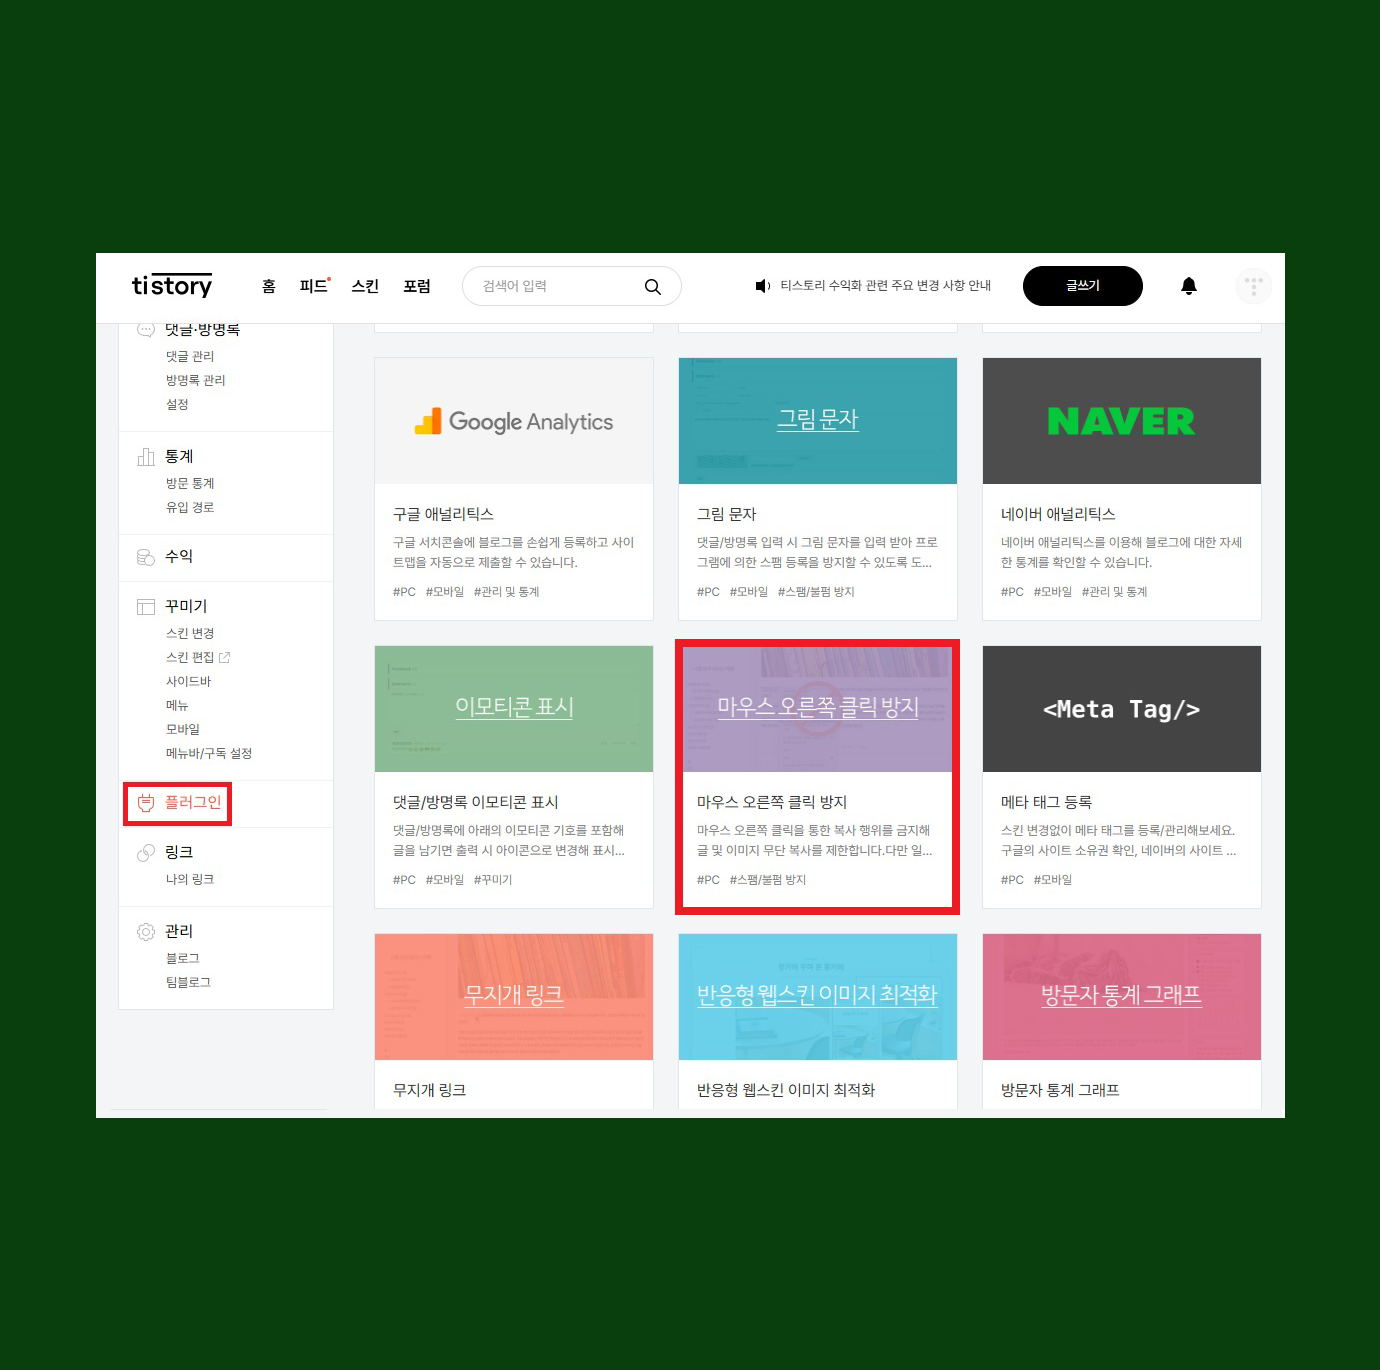1380x1370 pixels.
Task: Click the tistory logo
Action: 172,286
